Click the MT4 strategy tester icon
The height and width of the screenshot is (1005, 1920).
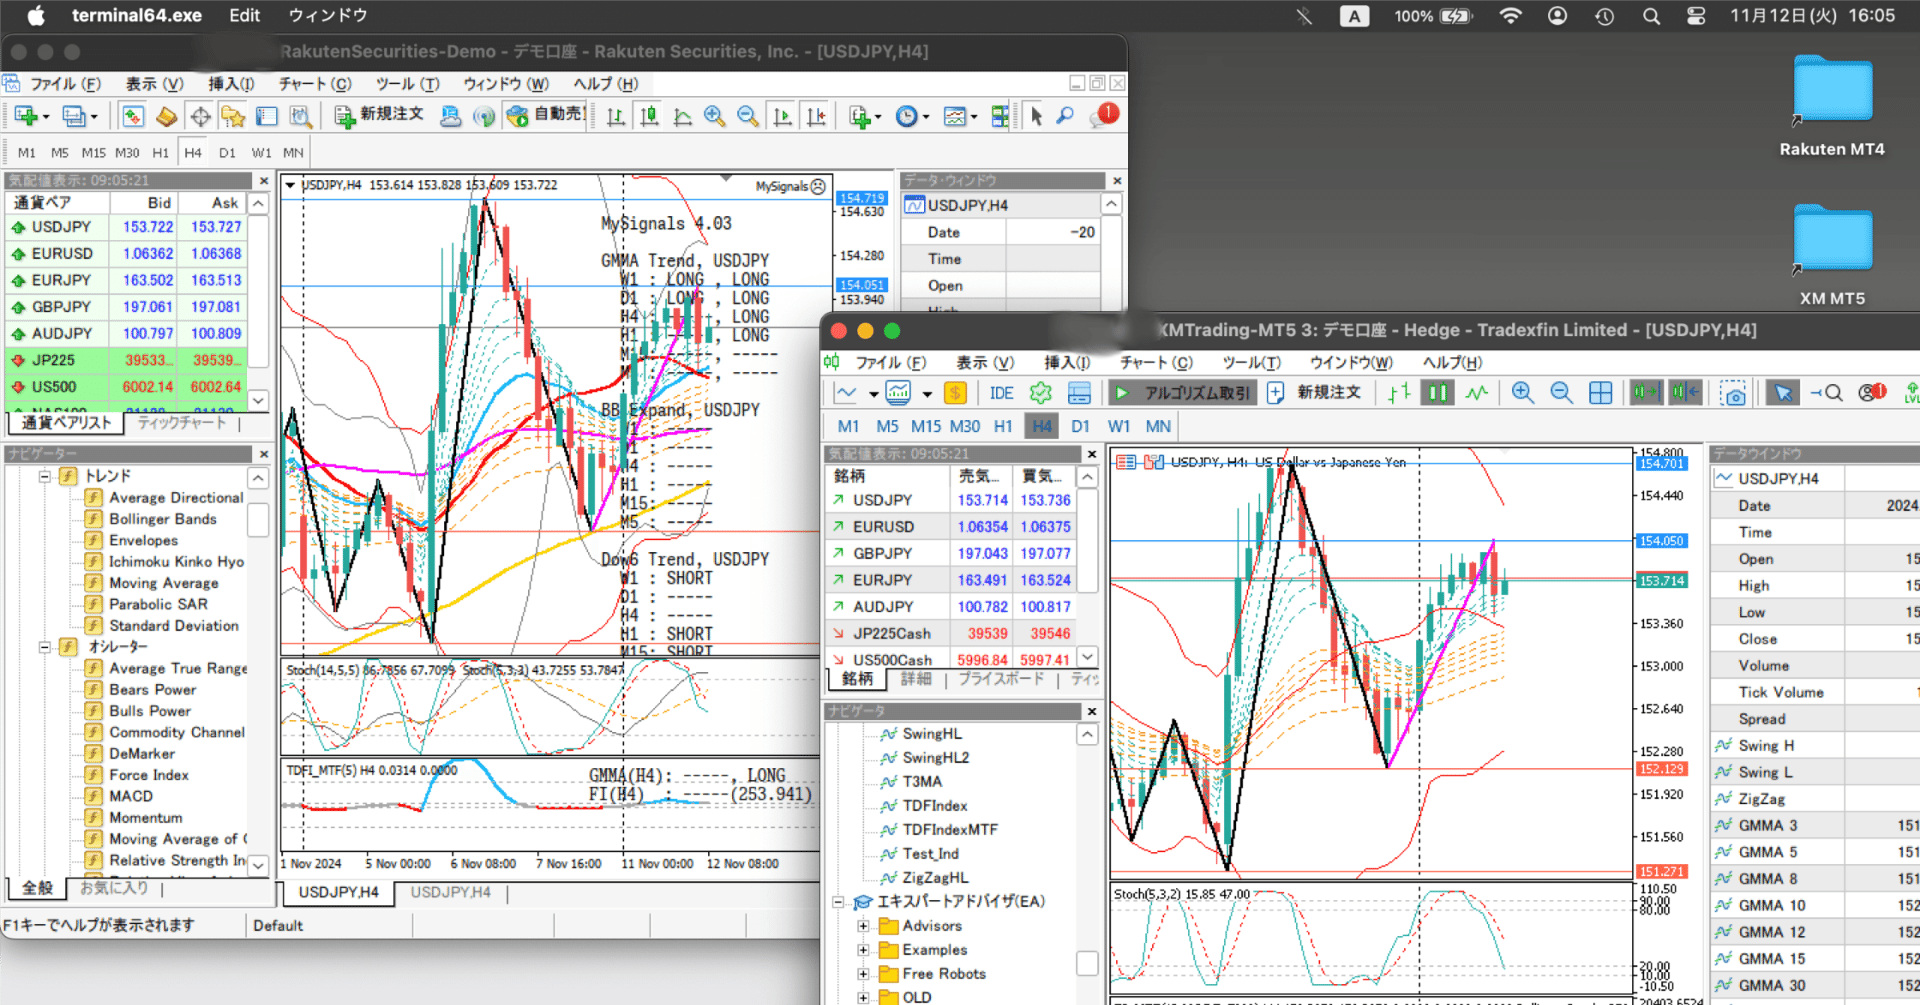pos(300,116)
